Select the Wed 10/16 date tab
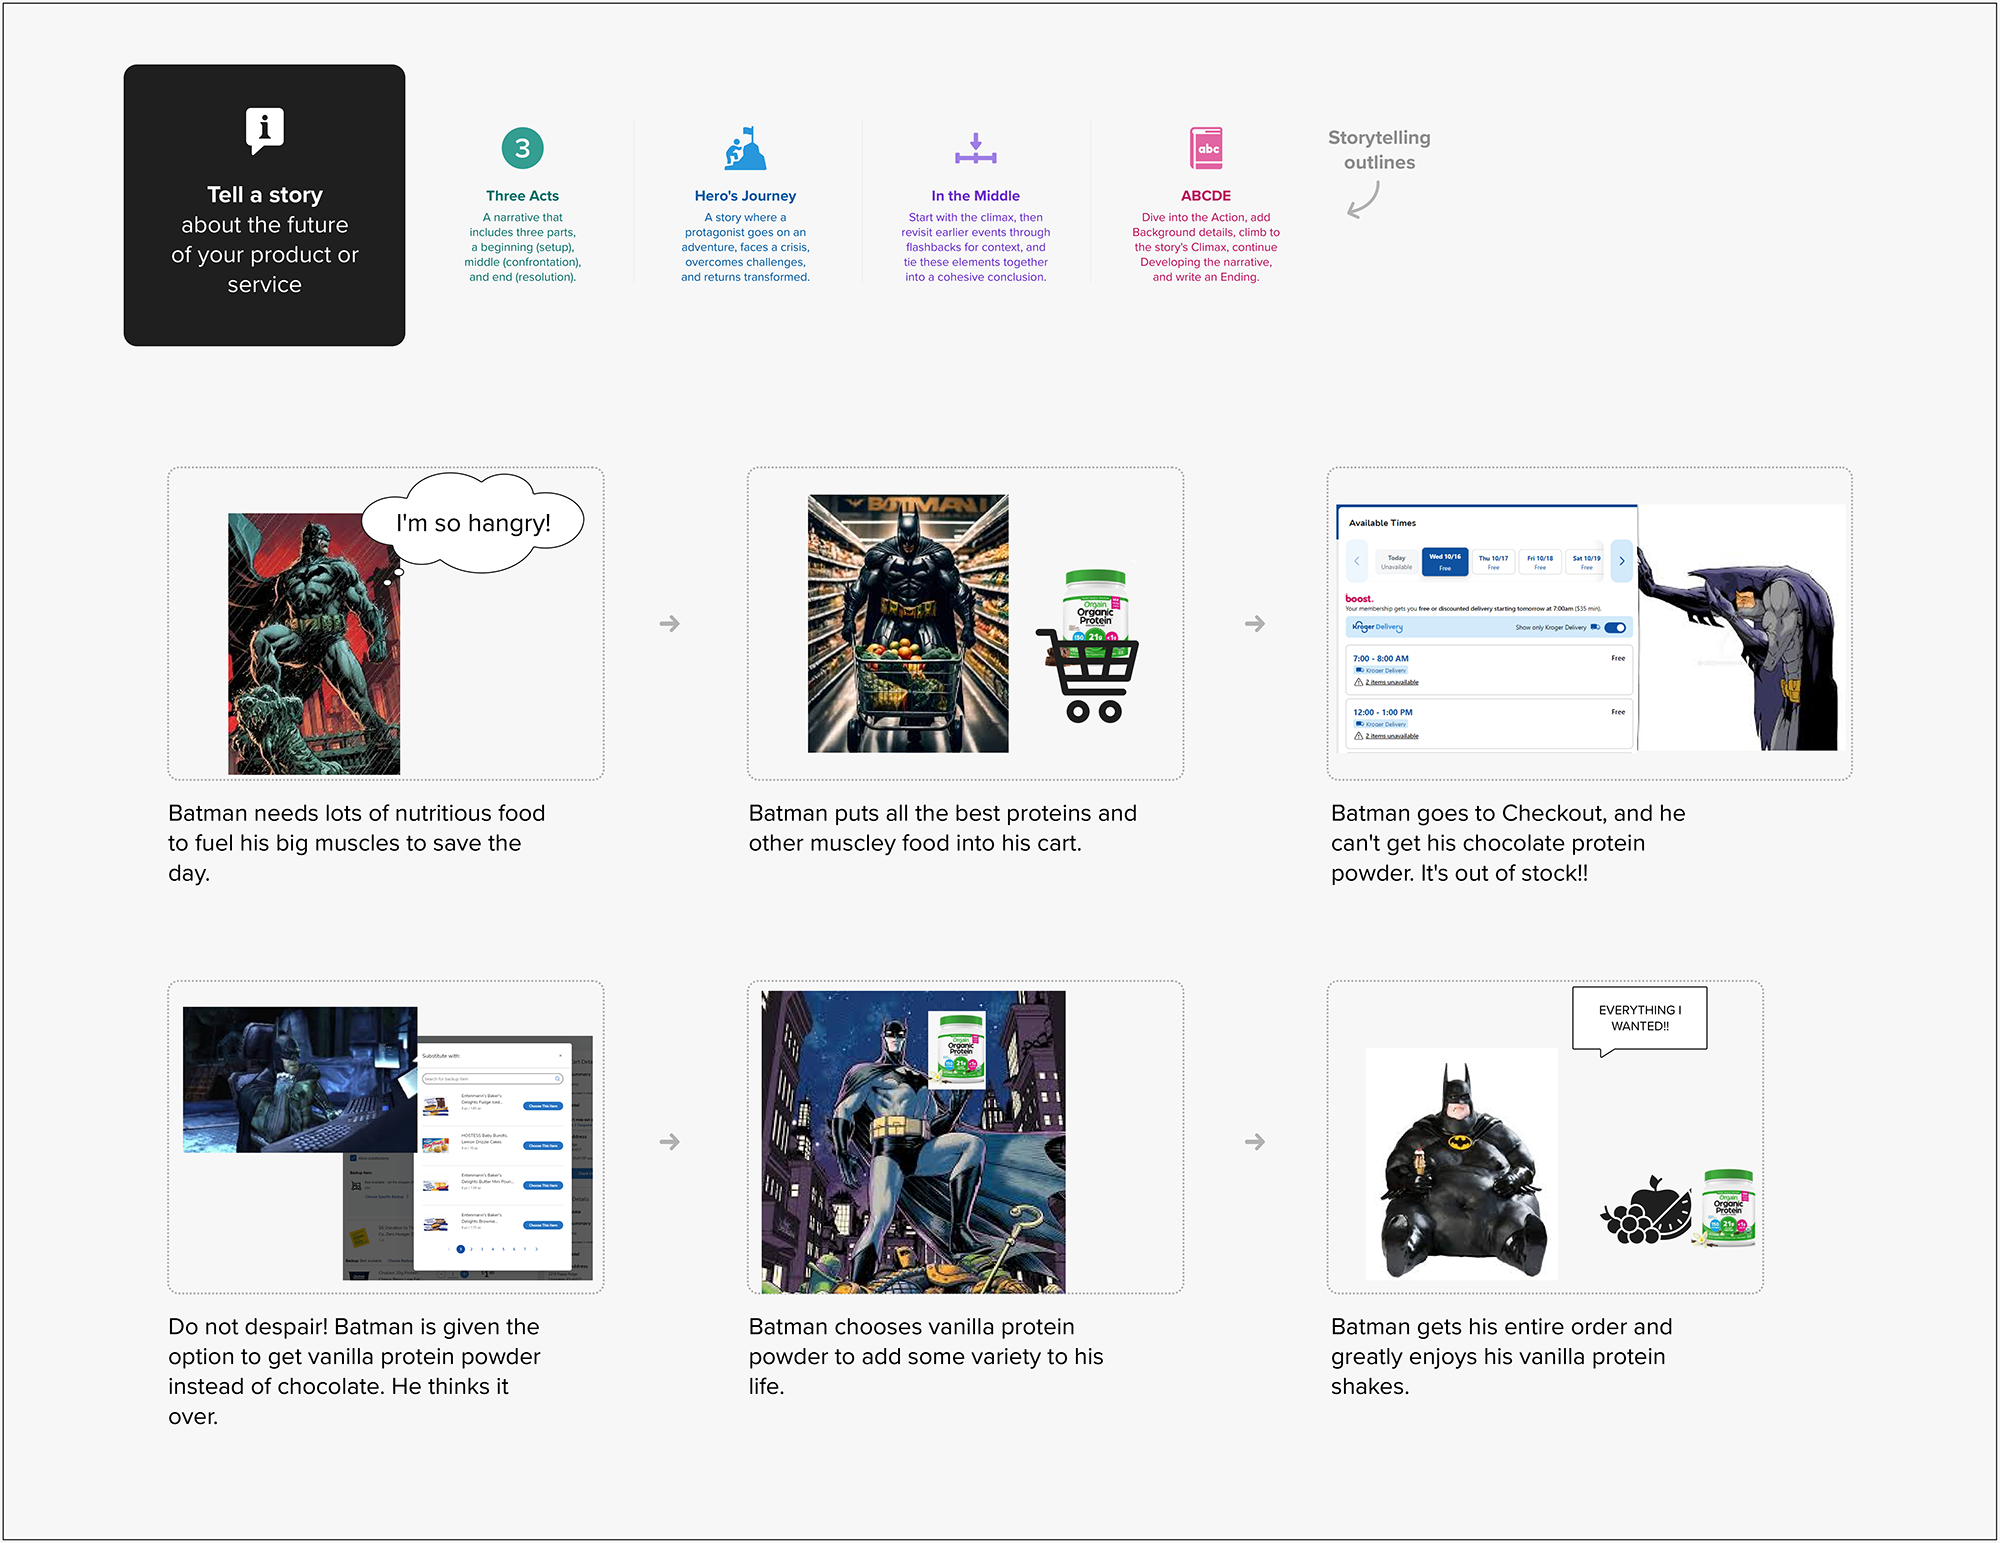Image resolution: width=2000 pixels, height=1543 pixels. point(1445,561)
